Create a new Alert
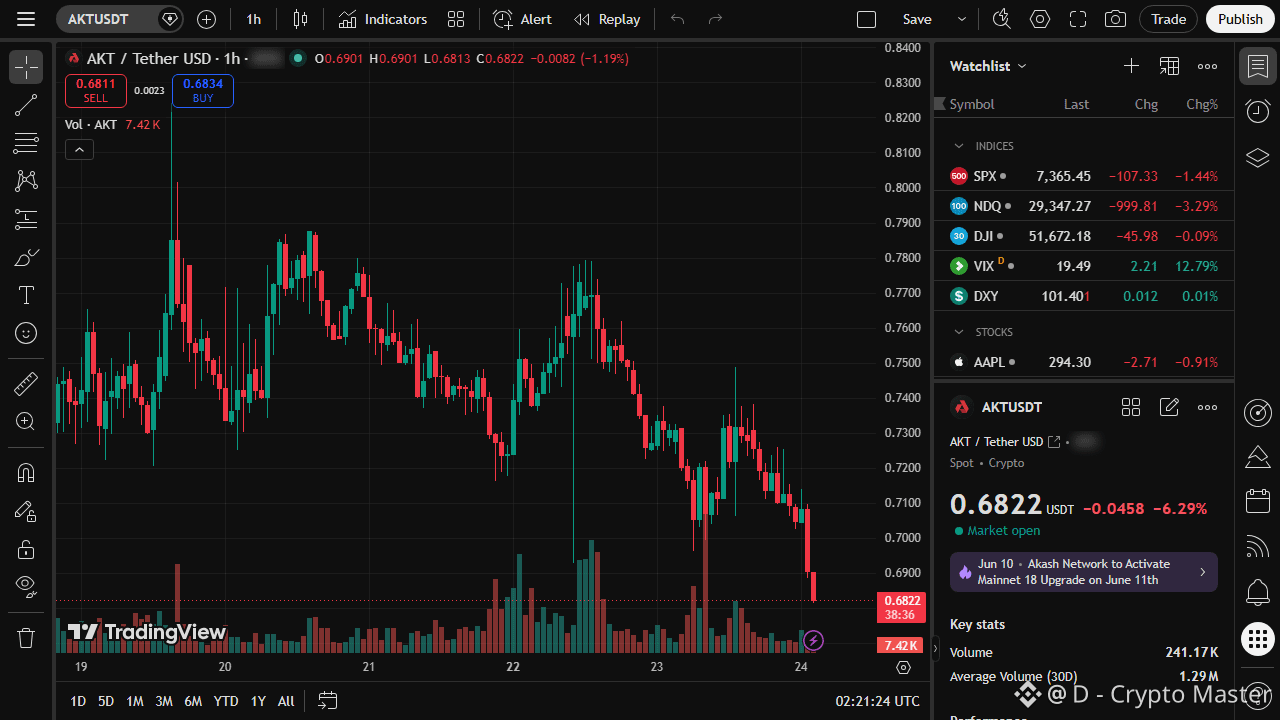This screenshot has height=720, width=1280. tap(523, 19)
